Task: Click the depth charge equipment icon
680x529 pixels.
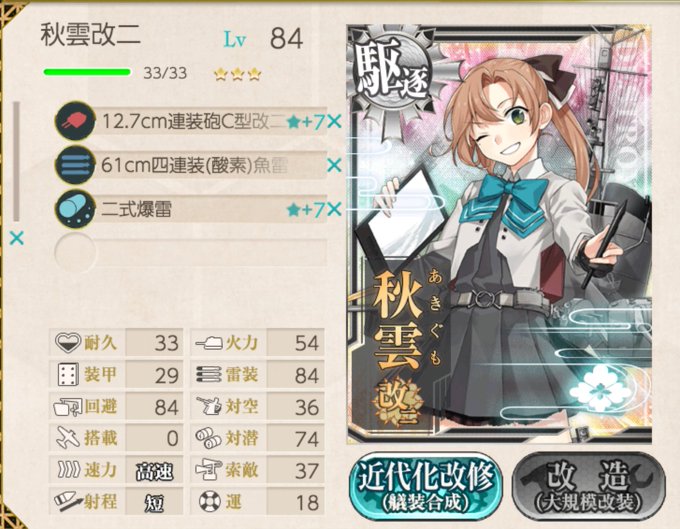Action: (x=75, y=209)
